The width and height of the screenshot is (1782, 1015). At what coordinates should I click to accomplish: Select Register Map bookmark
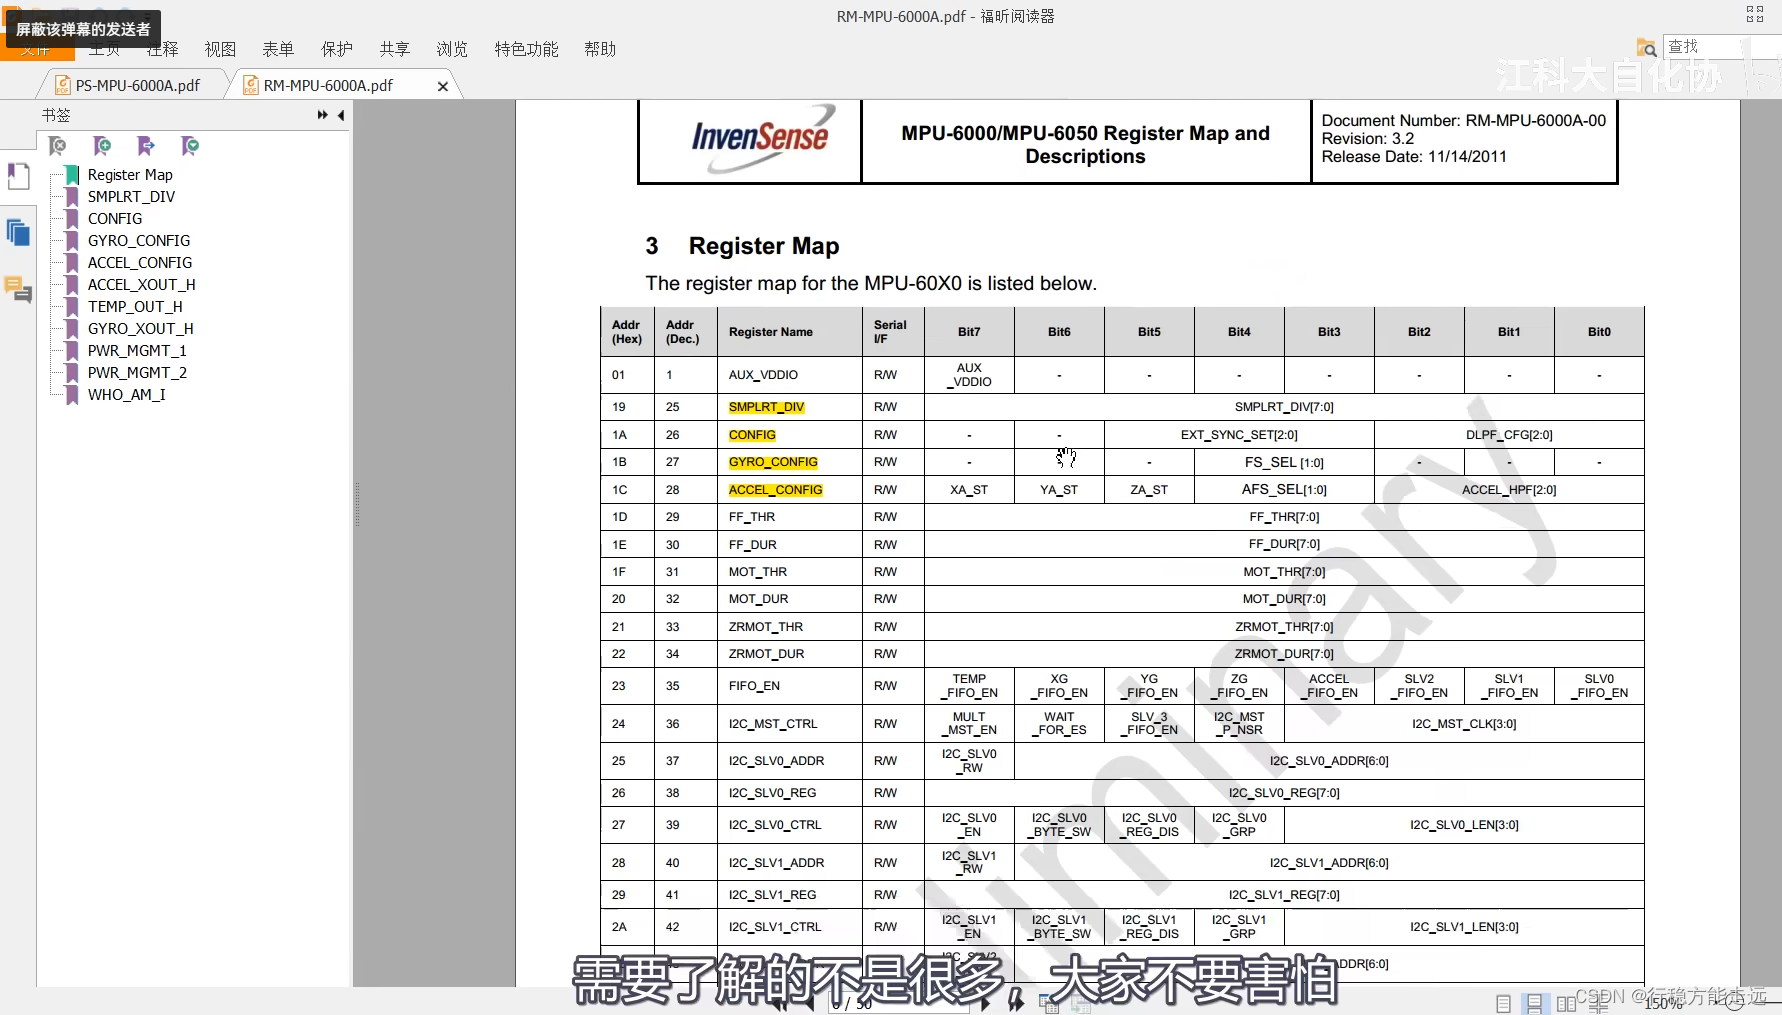pos(130,175)
